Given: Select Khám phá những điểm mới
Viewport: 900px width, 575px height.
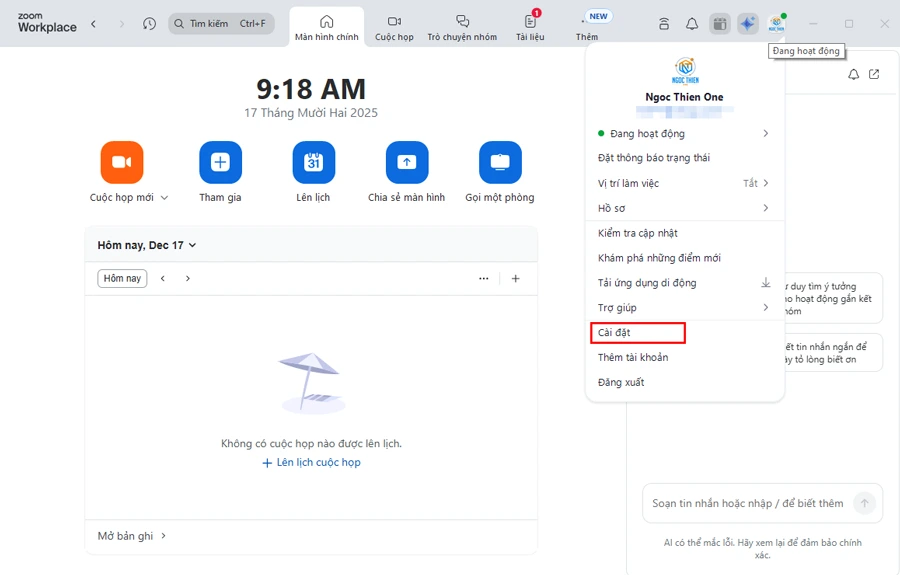Looking at the screenshot, I should click(684, 258).
